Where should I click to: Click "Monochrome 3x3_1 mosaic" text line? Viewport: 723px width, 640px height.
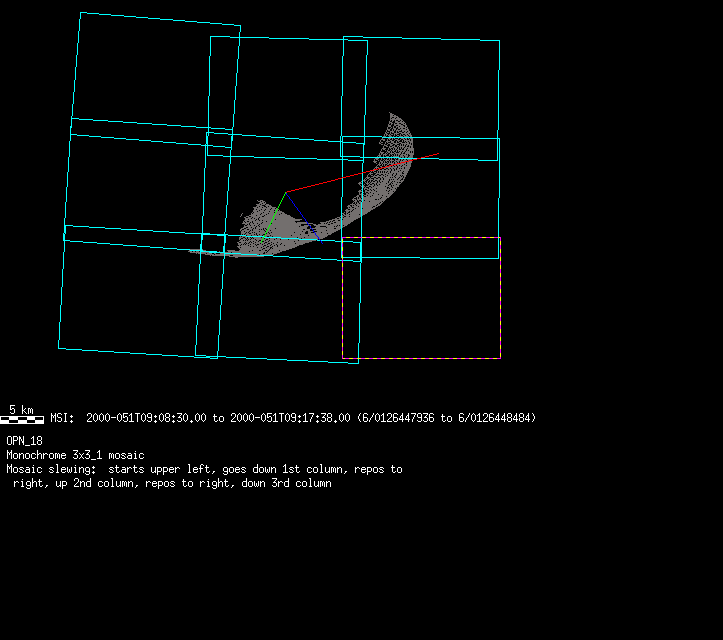[75, 456]
